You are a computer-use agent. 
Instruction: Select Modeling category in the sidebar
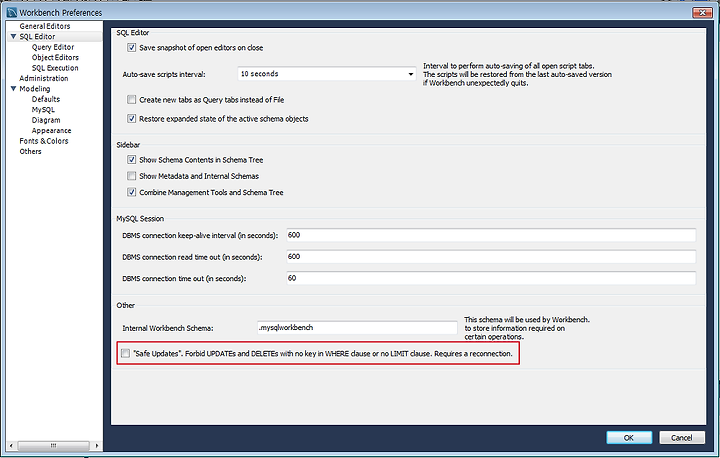pos(35,89)
